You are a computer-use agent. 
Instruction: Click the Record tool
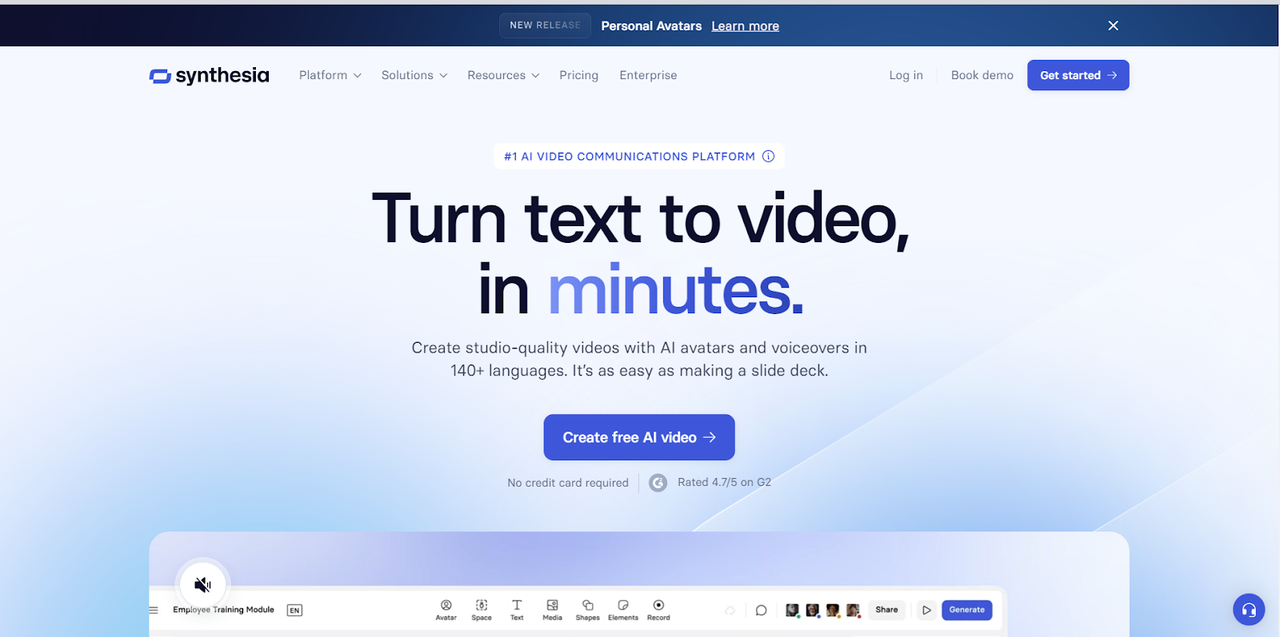(x=658, y=610)
